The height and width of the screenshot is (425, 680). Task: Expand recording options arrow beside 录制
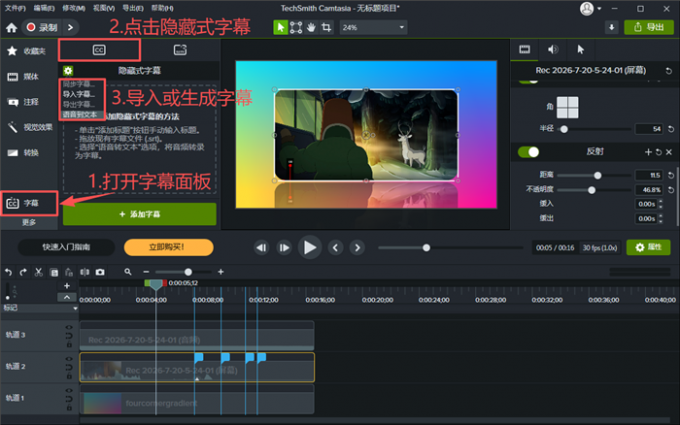70,27
